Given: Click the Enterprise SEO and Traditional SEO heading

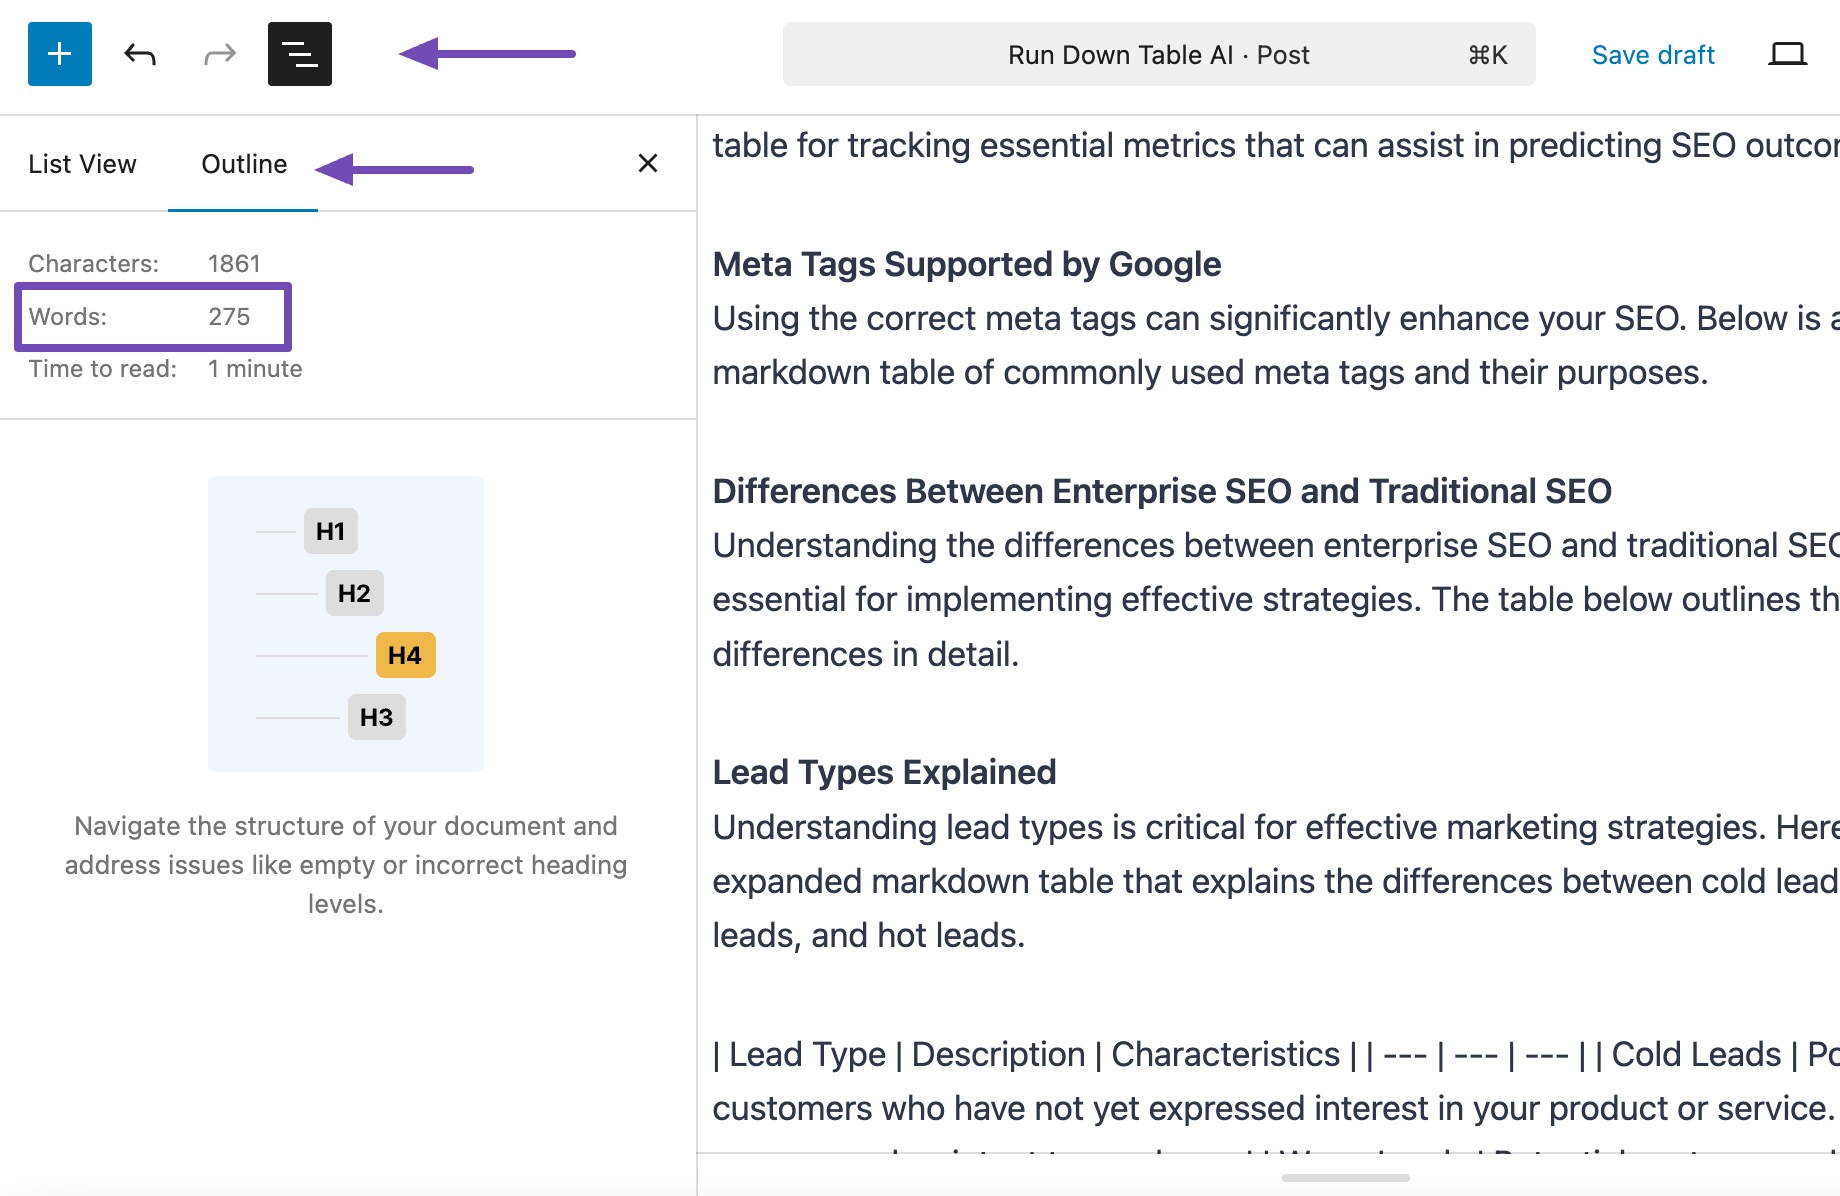Looking at the screenshot, I should (x=1161, y=491).
